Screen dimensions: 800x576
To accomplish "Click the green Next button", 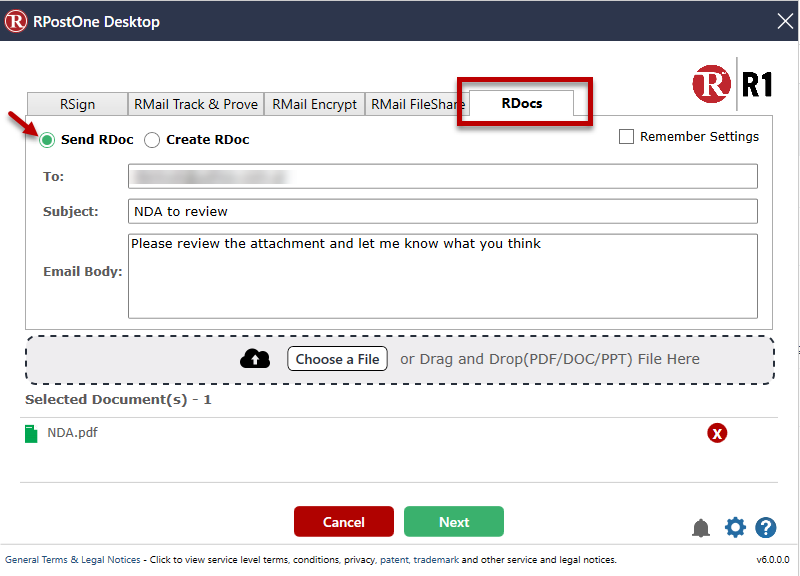I will coord(453,521).
